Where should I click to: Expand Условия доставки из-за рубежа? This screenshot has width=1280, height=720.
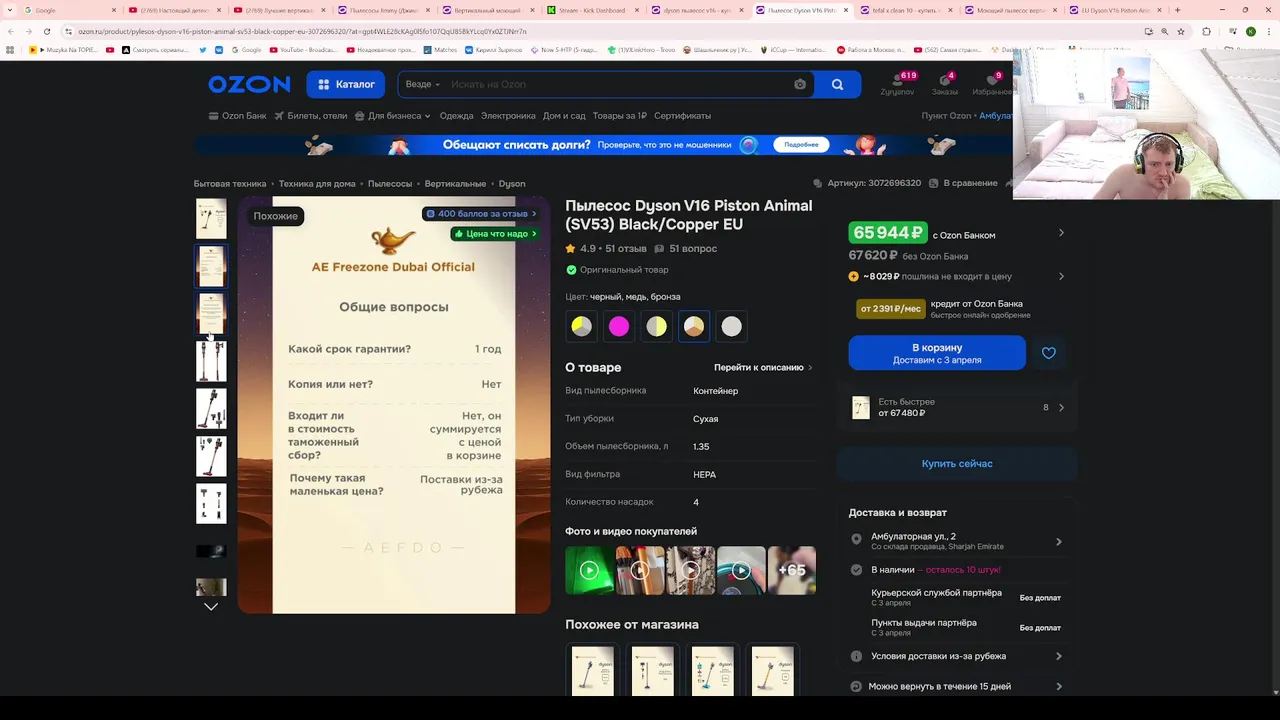tap(957, 657)
